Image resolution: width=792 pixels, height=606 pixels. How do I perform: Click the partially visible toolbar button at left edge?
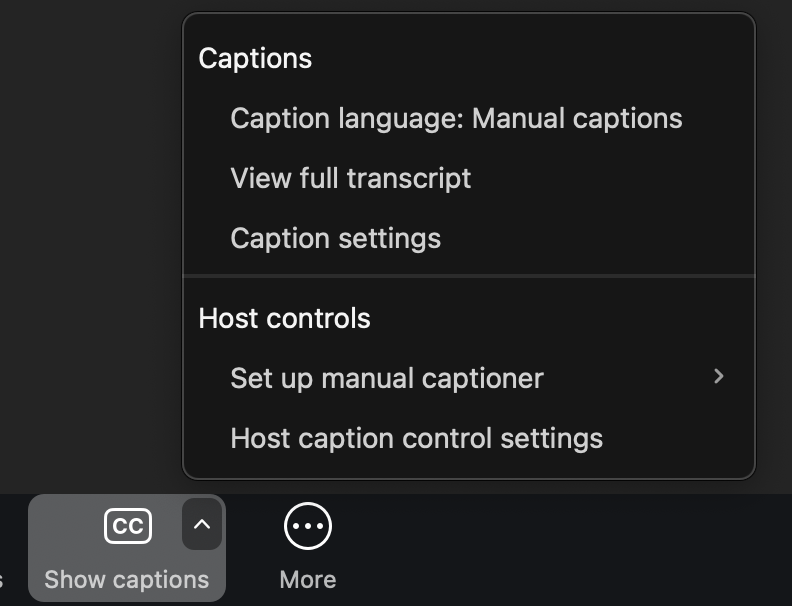(x=2, y=579)
